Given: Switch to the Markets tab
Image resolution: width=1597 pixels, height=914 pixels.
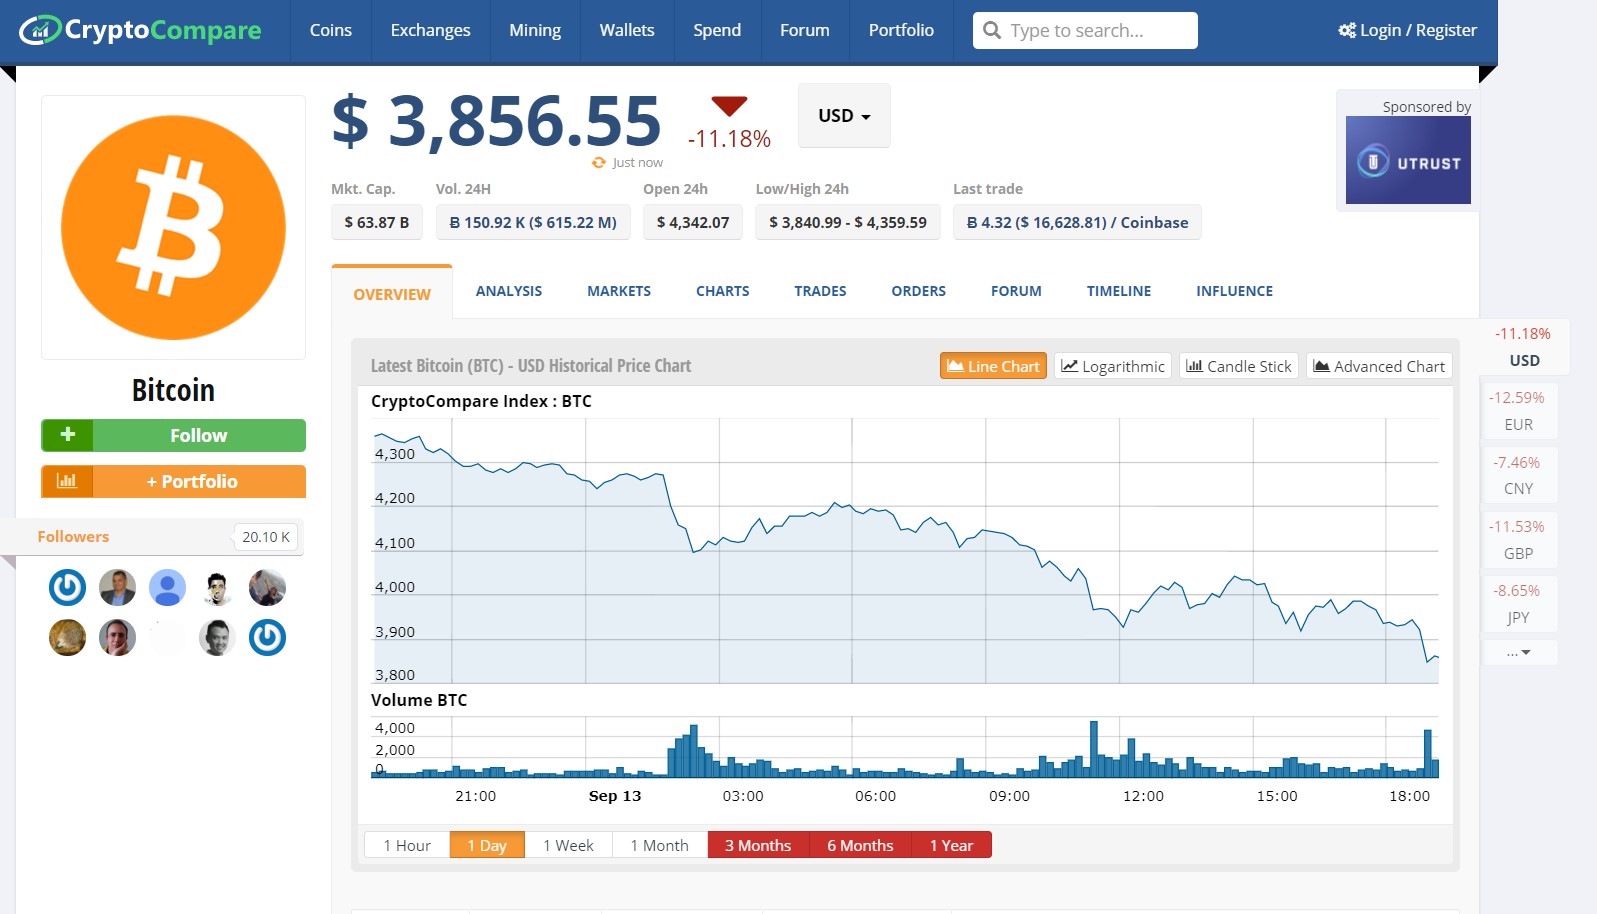Looking at the screenshot, I should 619,291.
